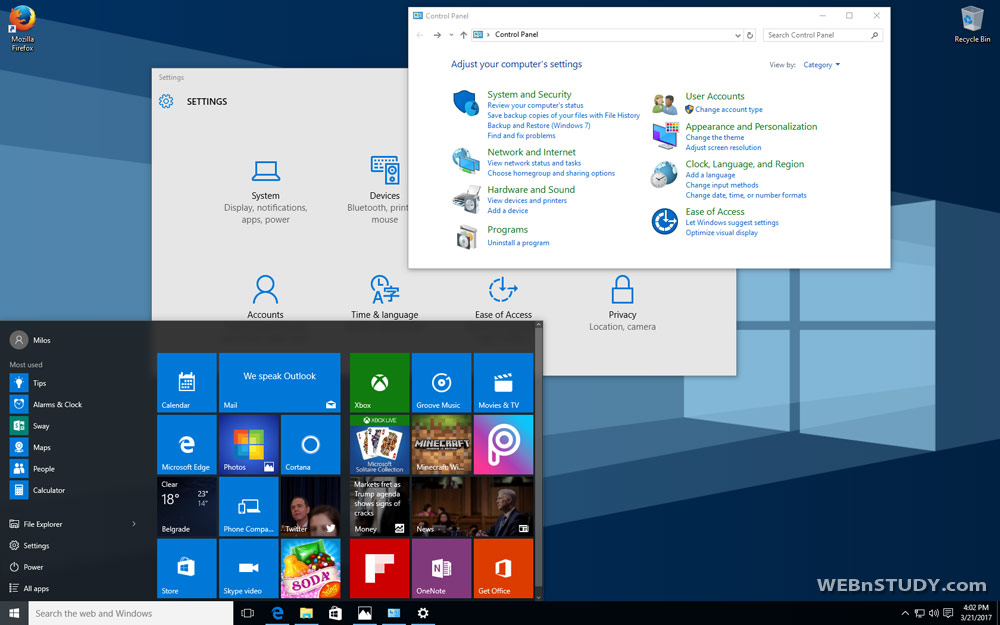1000x625 pixels.
Task: Open Settings from the Start menu list
Action: [x=29, y=546]
